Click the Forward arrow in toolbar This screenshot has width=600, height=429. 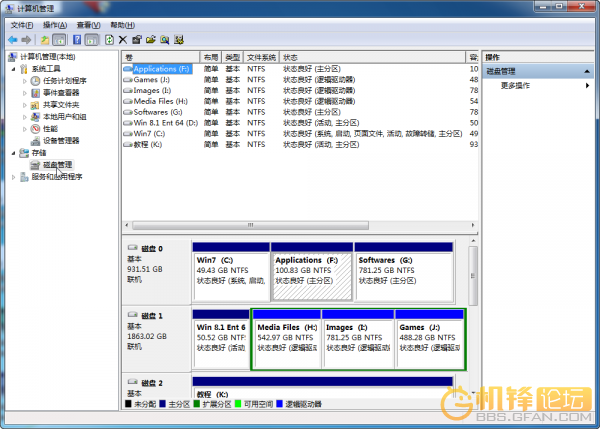(26, 40)
